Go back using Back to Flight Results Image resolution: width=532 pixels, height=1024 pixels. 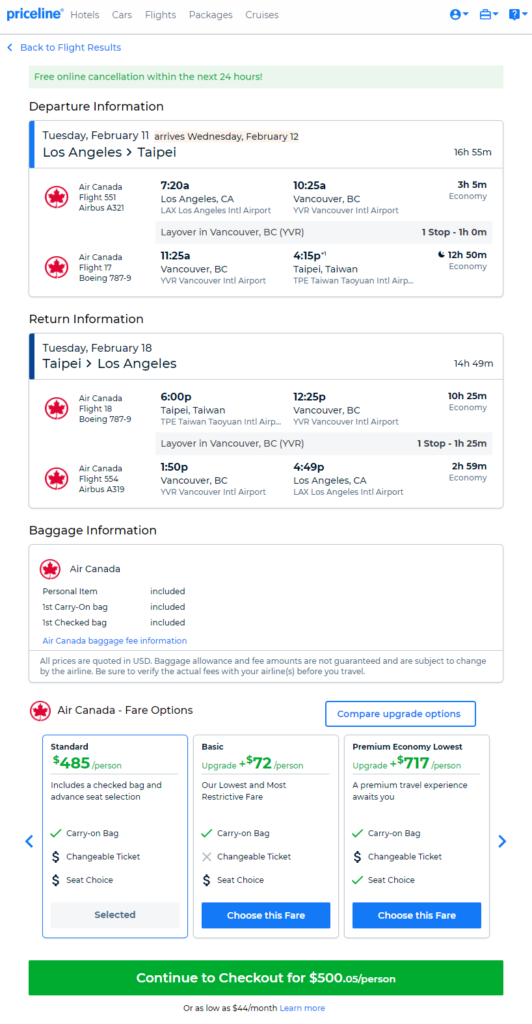pos(64,48)
